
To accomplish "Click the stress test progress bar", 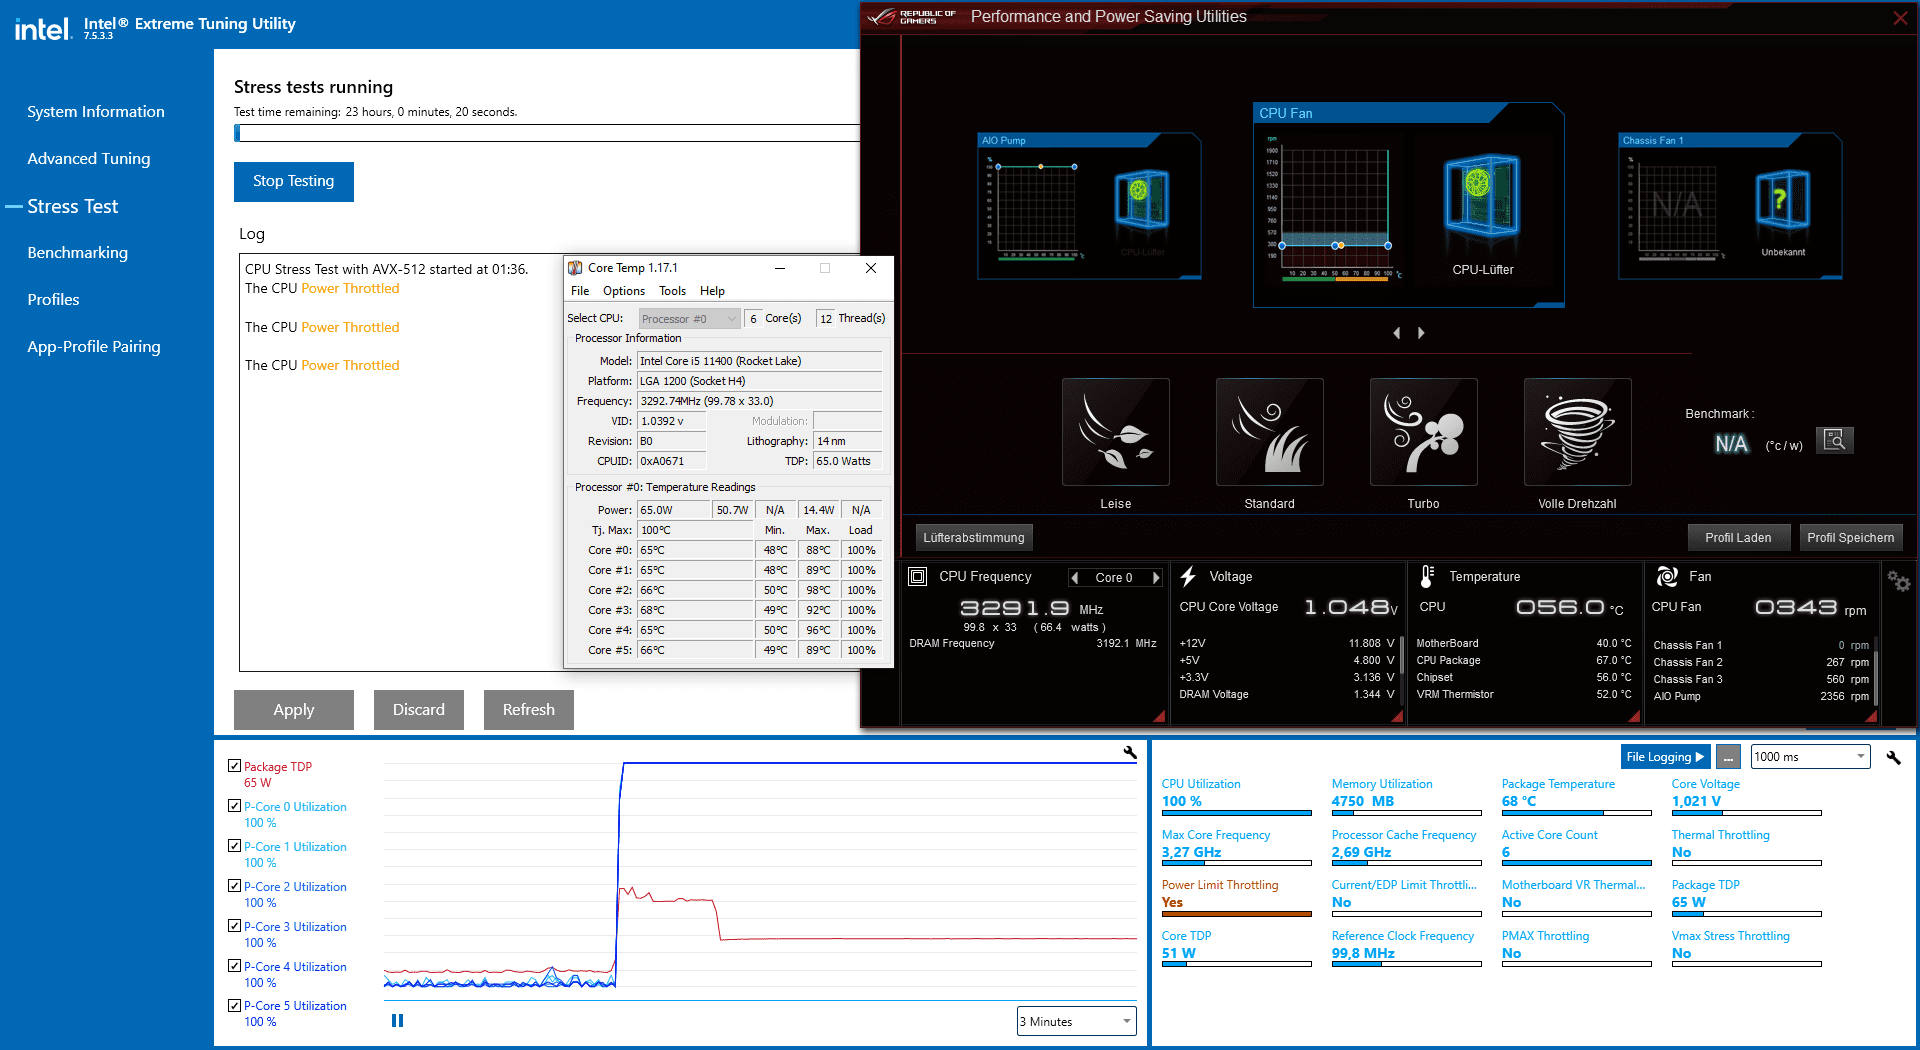I will pyautogui.click(x=547, y=133).
